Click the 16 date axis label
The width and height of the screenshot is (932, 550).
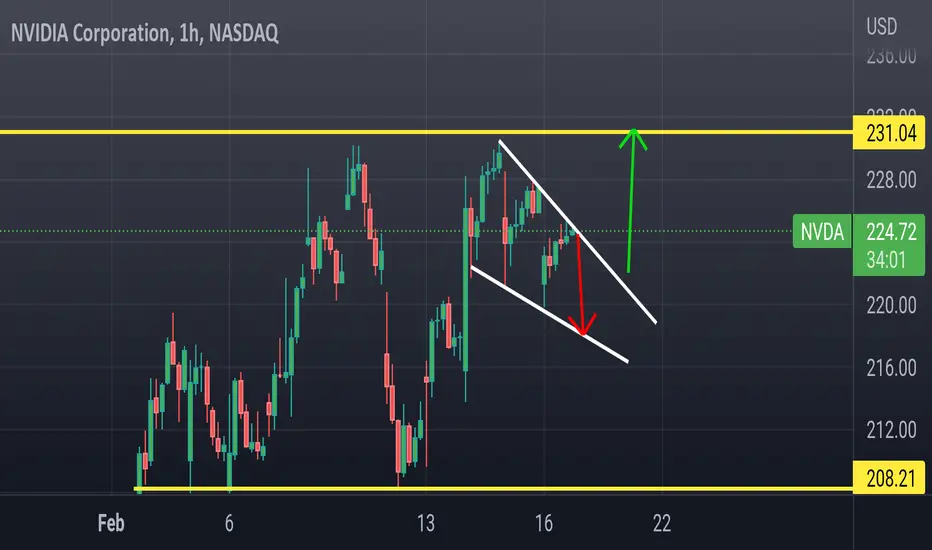pyautogui.click(x=544, y=523)
